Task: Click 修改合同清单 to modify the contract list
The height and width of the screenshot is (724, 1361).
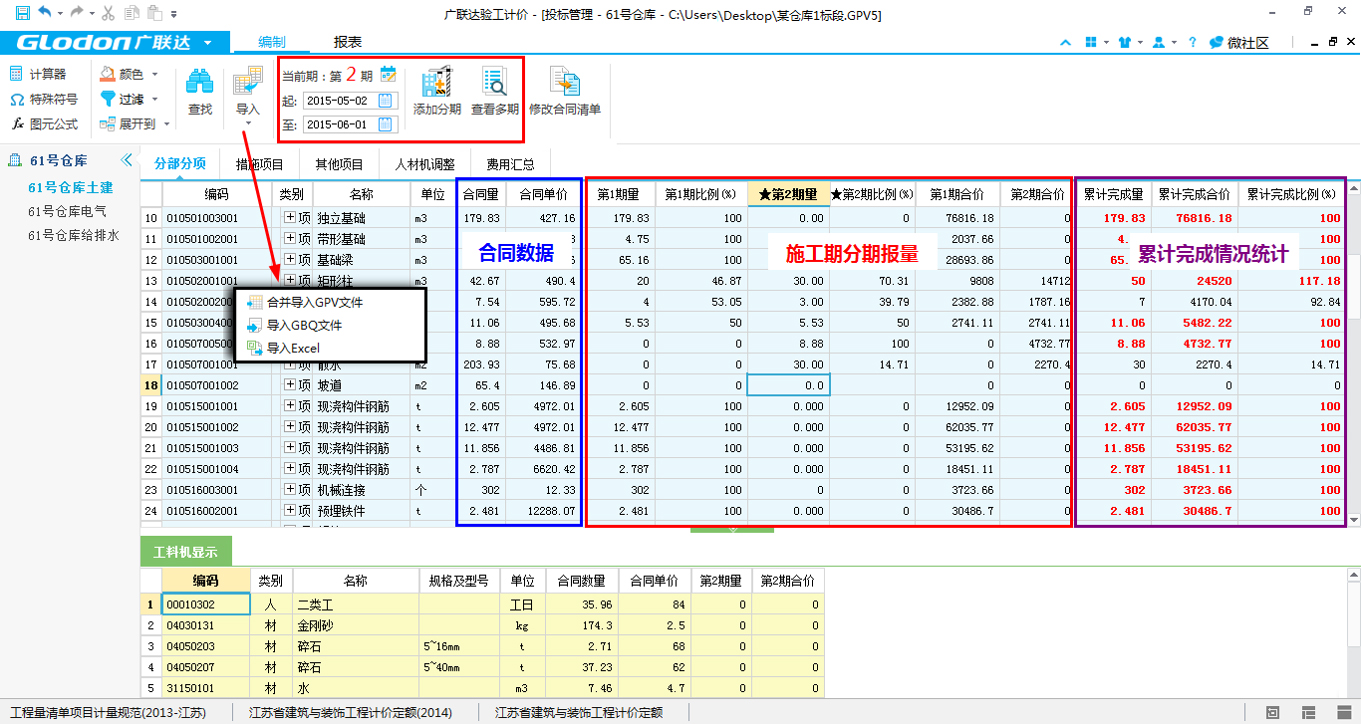Action: point(565,92)
